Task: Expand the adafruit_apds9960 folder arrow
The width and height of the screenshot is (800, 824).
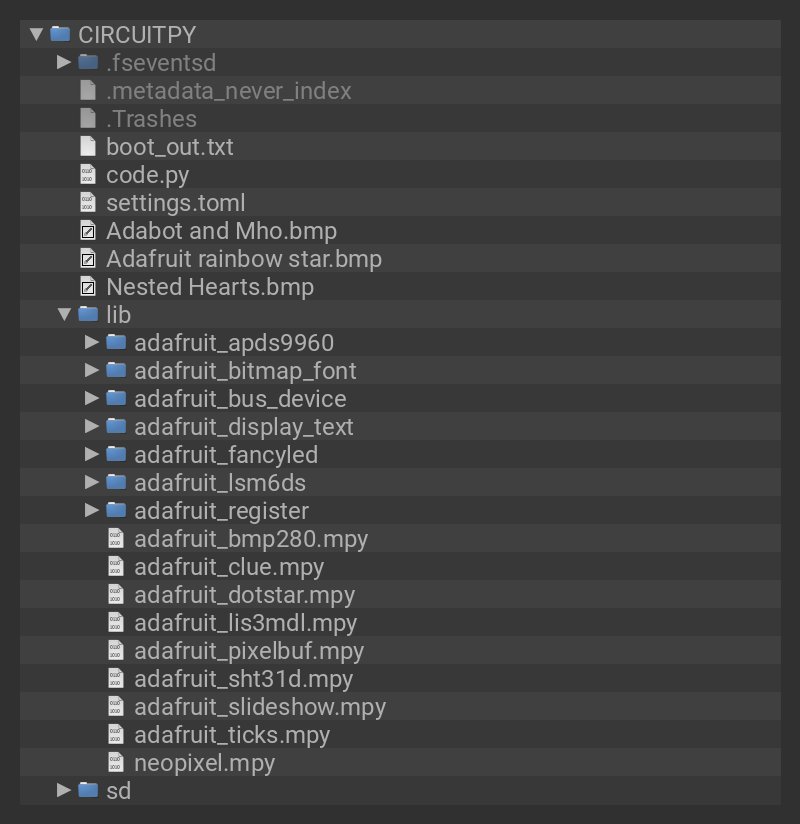Action: [x=92, y=342]
